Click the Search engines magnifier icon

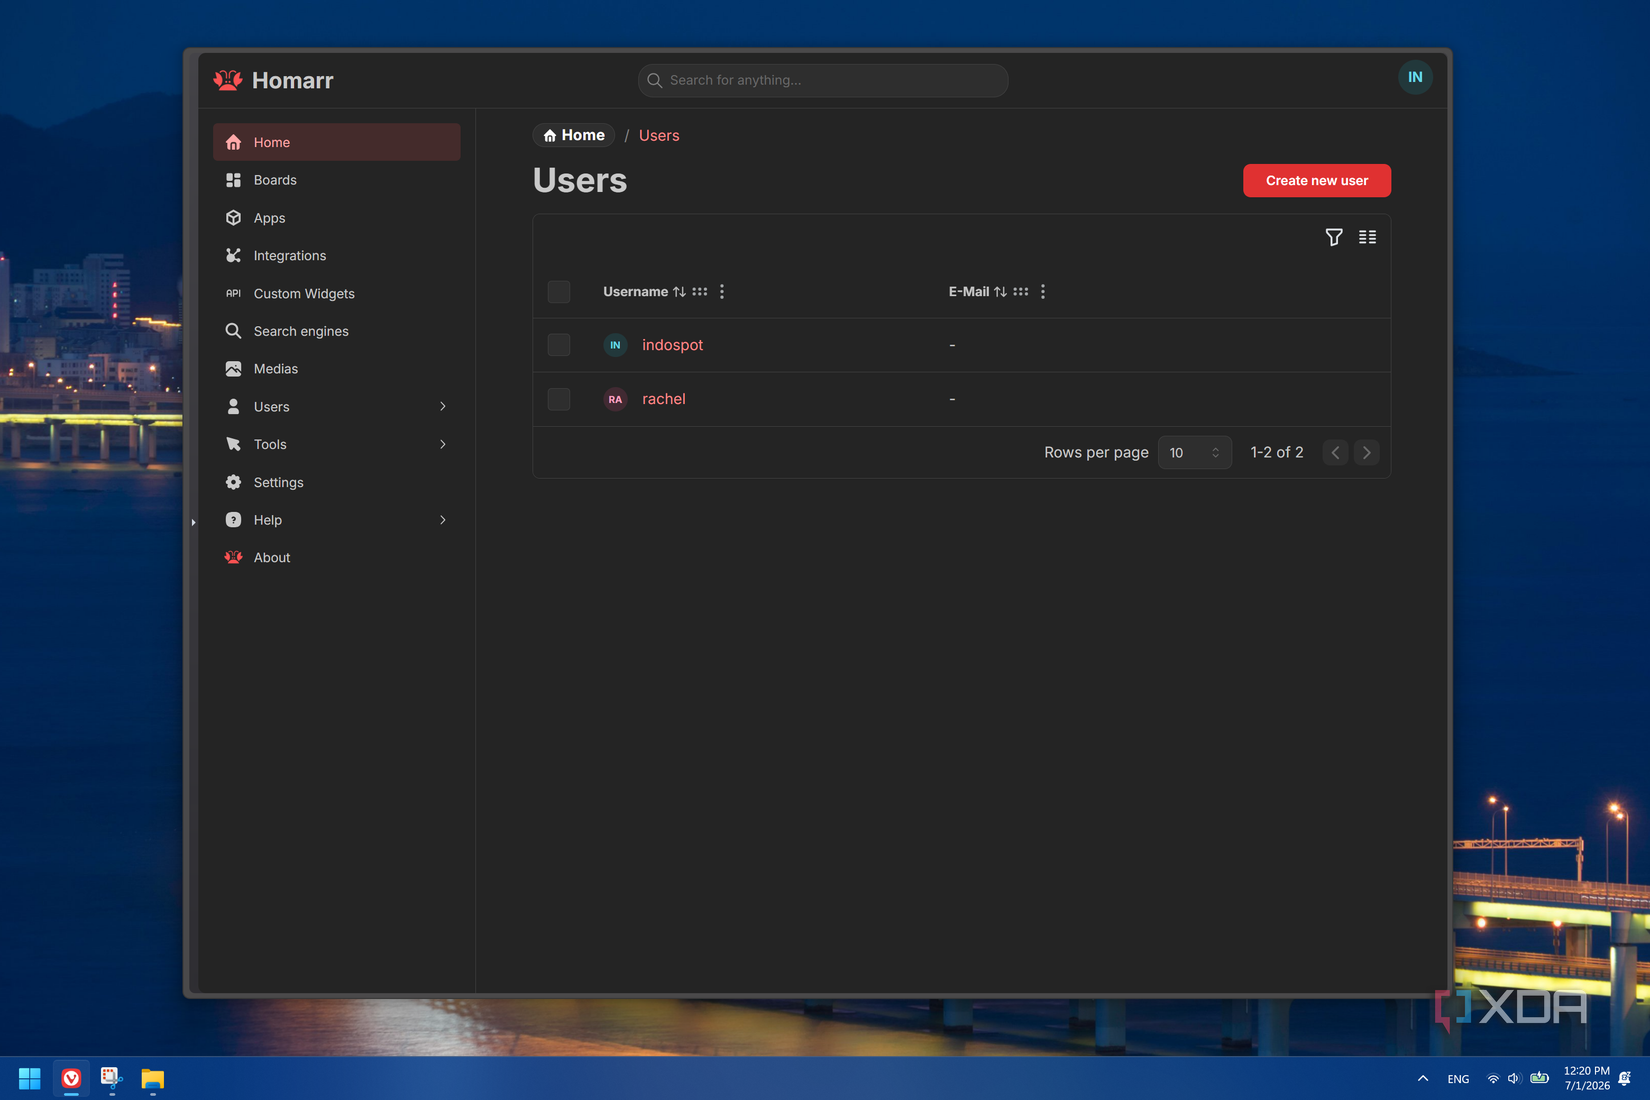point(233,331)
